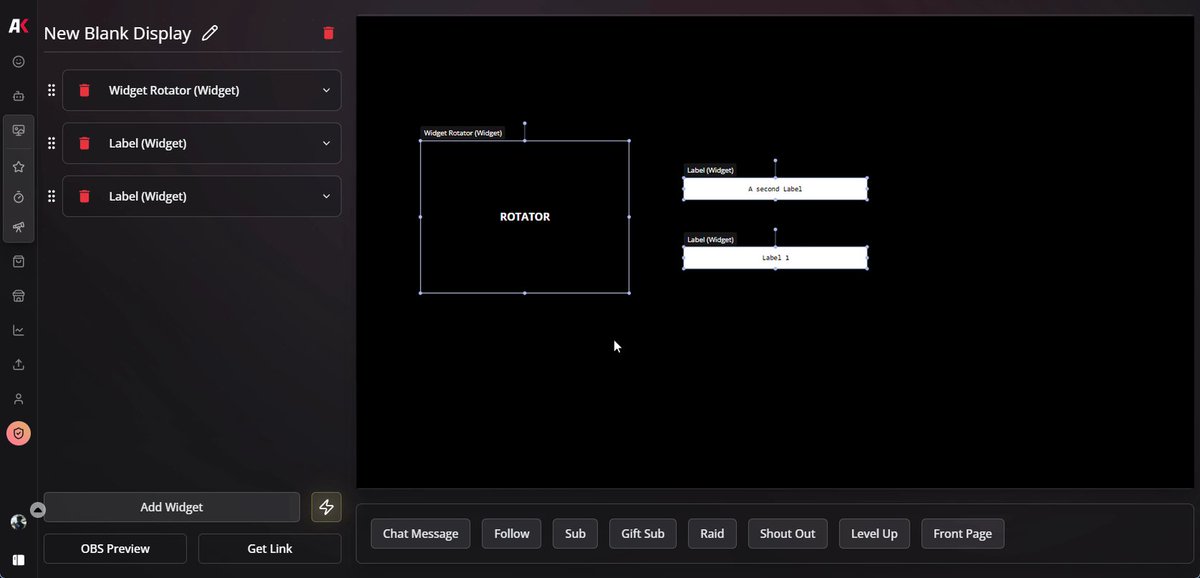The width and height of the screenshot is (1200, 578).
Task: Click the AK logo in the sidebar
Action: tap(18, 27)
